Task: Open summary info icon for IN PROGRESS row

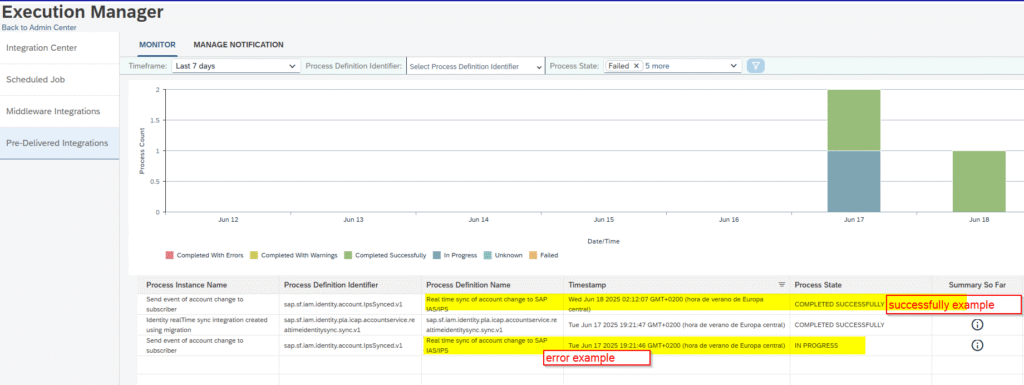Action: (x=977, y=345)
